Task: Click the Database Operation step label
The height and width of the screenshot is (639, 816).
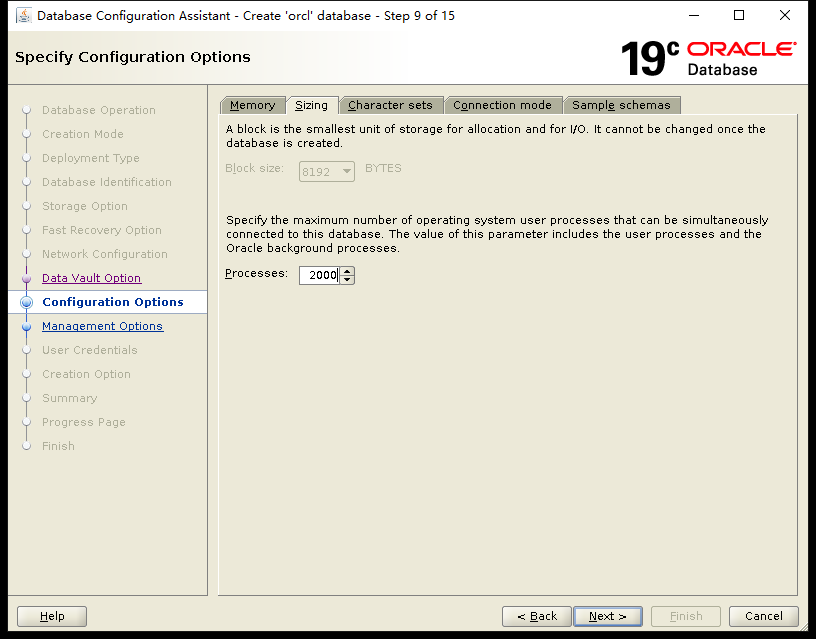Action: [x=99, y=110]
